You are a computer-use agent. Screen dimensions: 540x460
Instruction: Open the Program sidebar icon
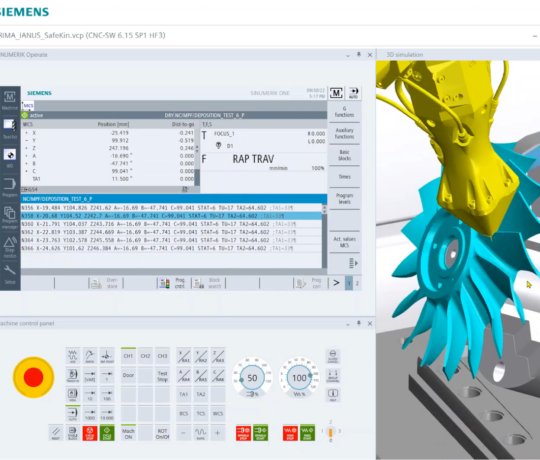click(x=10, y=187)
